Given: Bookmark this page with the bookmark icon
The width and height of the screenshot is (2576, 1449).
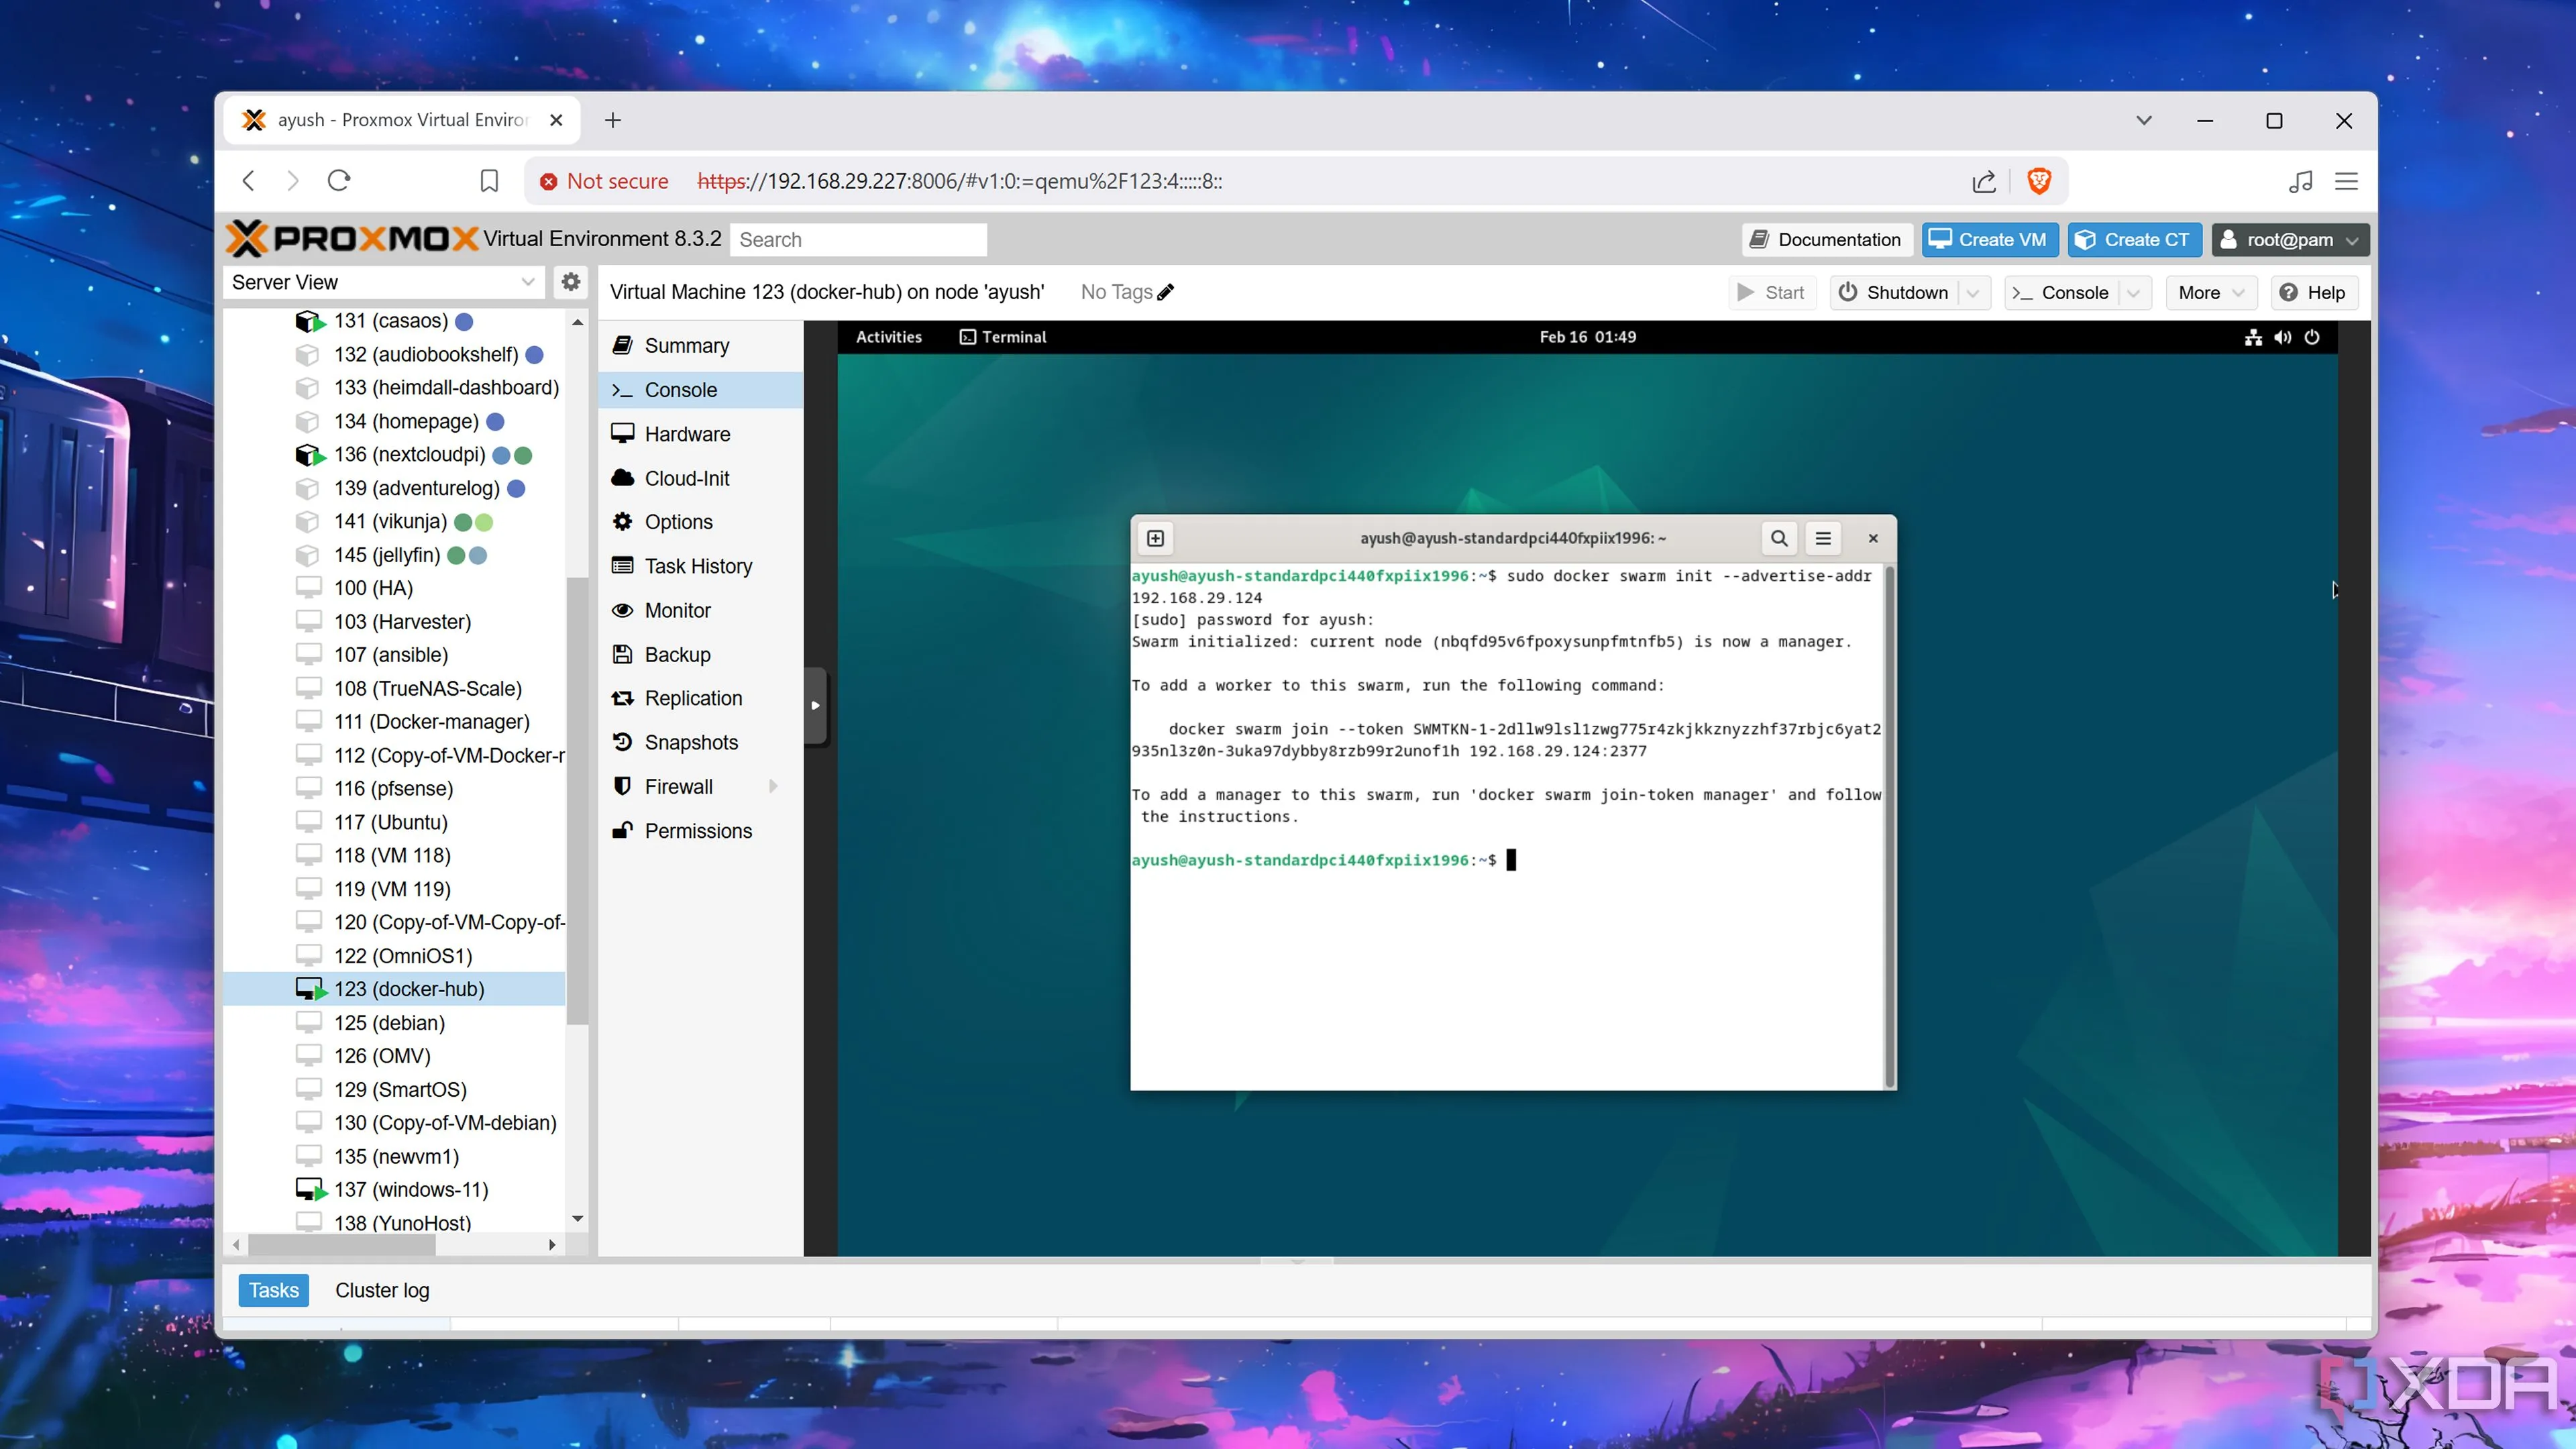Looking at the screenshot, I should click(489, 181).
